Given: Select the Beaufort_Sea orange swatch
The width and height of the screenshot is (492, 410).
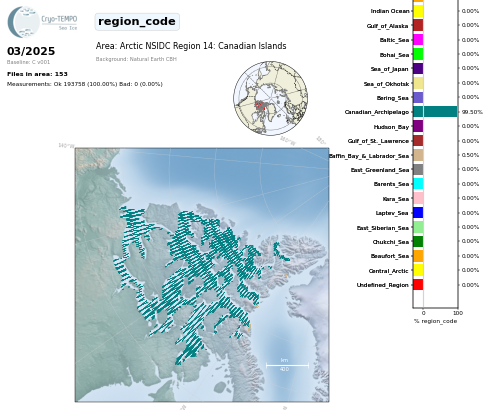Looking at the screenshot, I should click(x=418, y=256).
